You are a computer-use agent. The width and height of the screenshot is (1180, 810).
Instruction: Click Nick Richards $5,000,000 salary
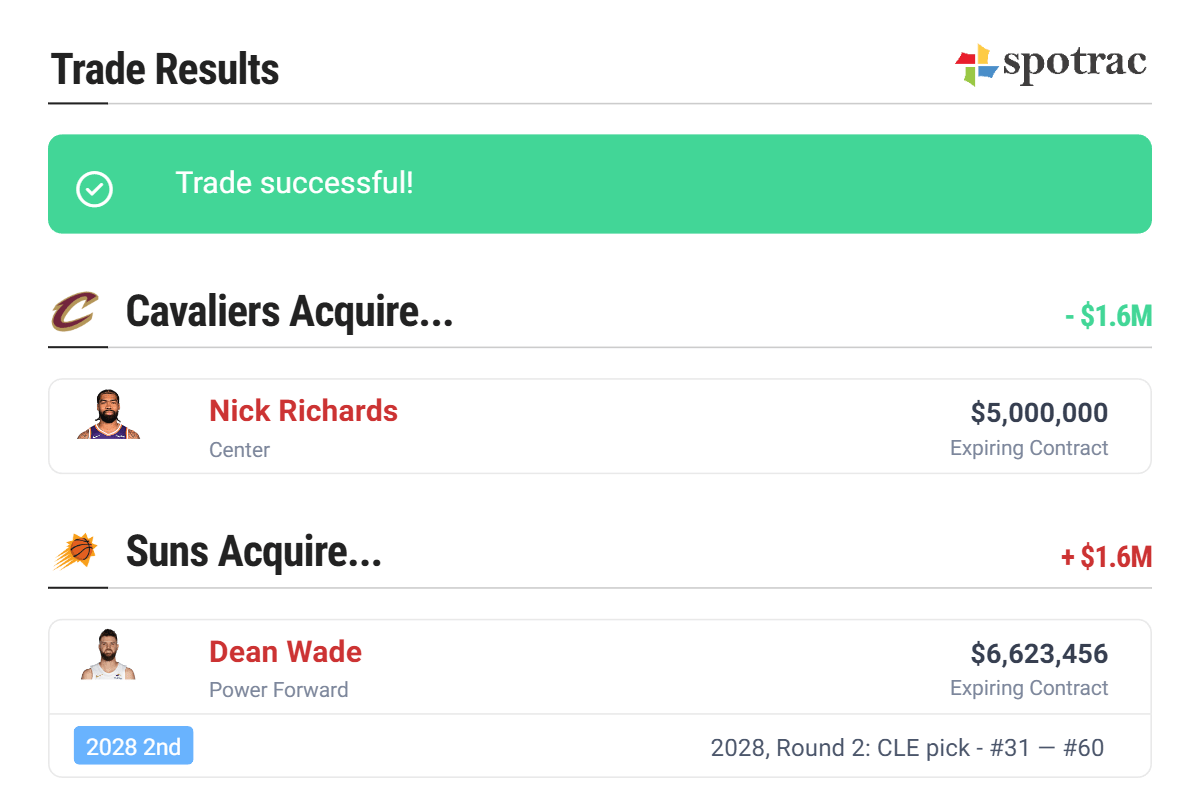(1039, 412)
